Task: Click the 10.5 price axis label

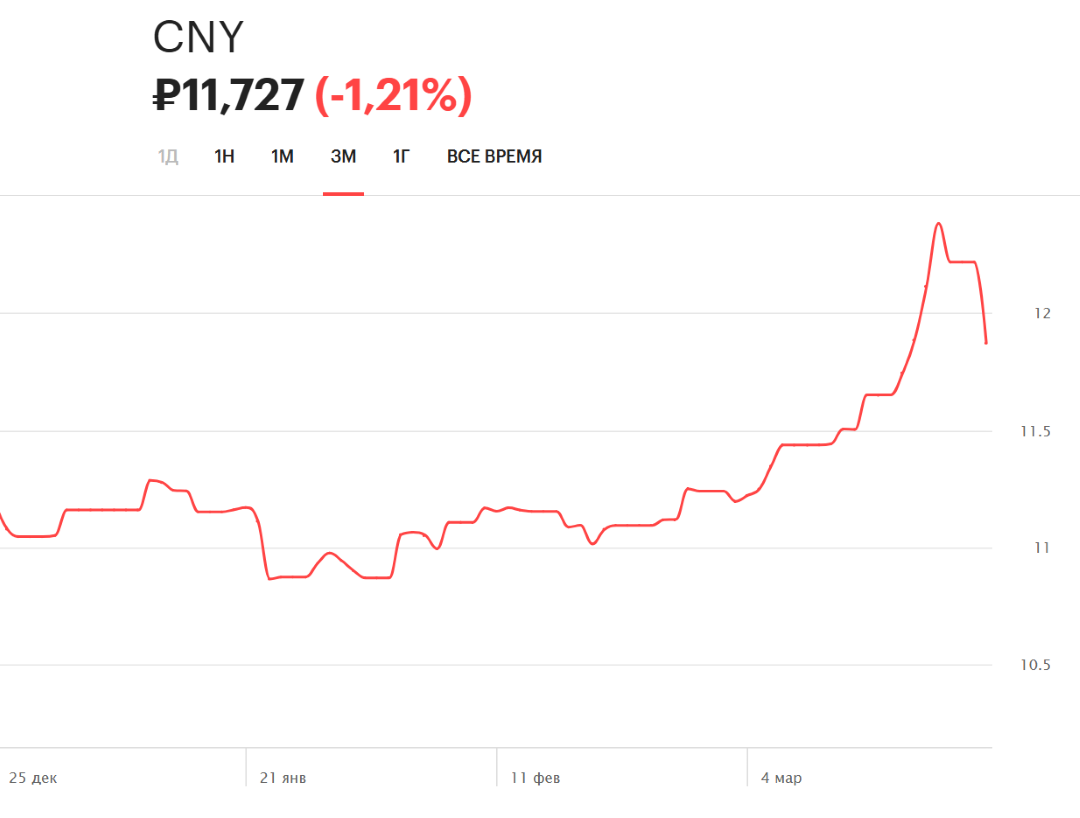Action: click(1035, 665)
